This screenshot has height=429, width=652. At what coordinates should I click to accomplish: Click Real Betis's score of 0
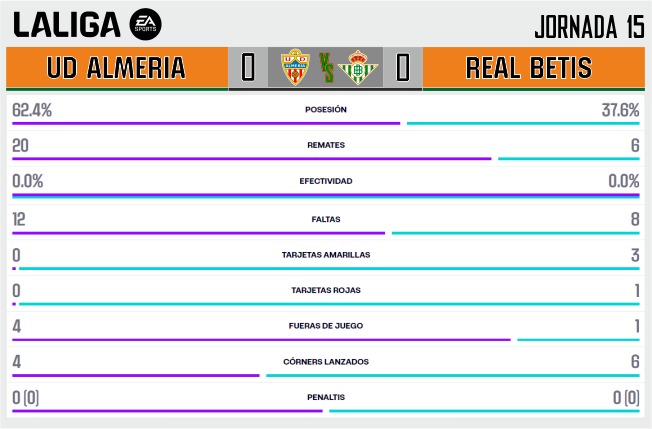click(x=403, y=67)
